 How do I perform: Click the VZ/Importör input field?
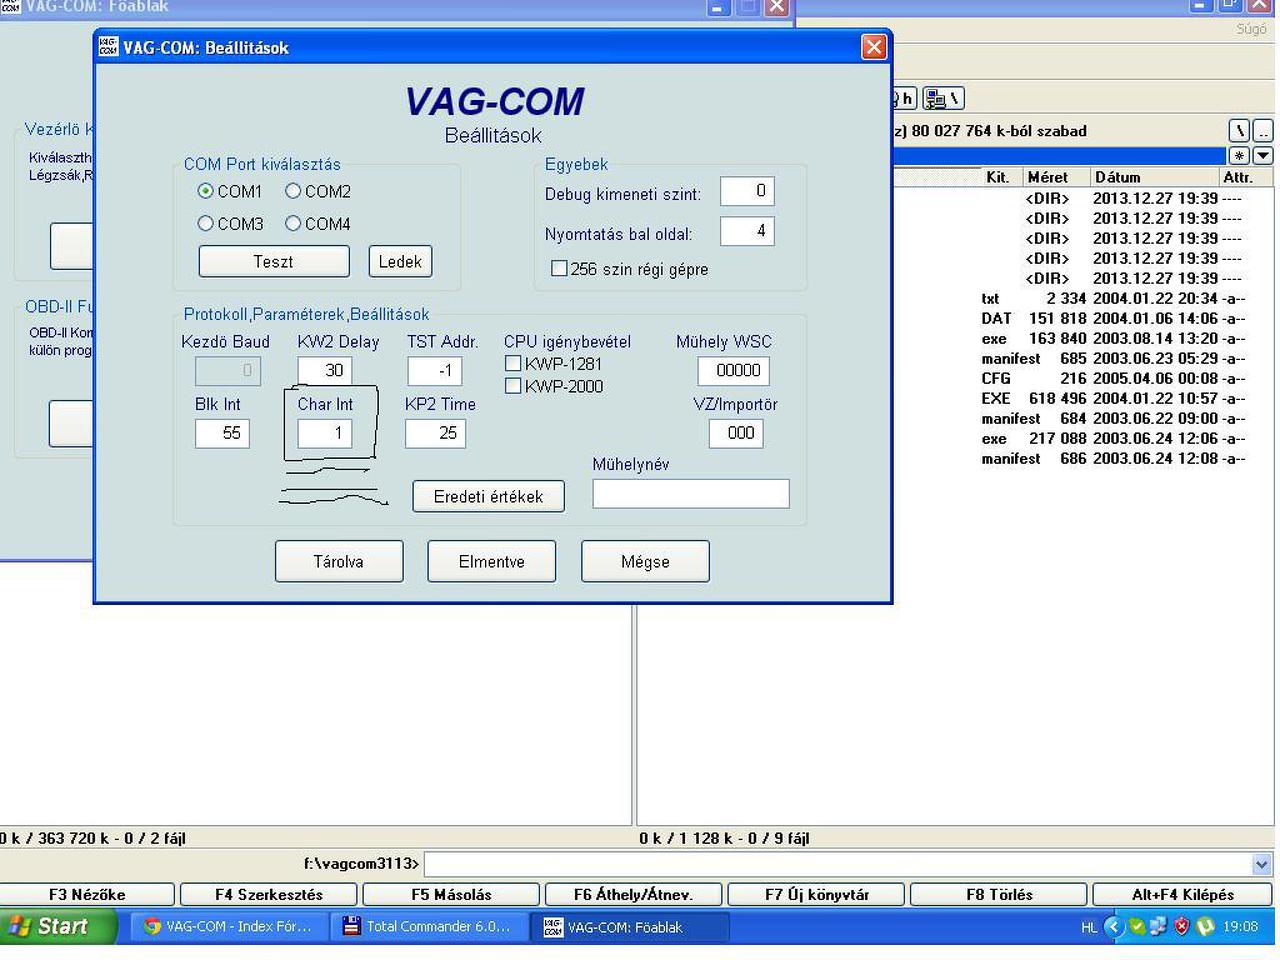point(737,433)
